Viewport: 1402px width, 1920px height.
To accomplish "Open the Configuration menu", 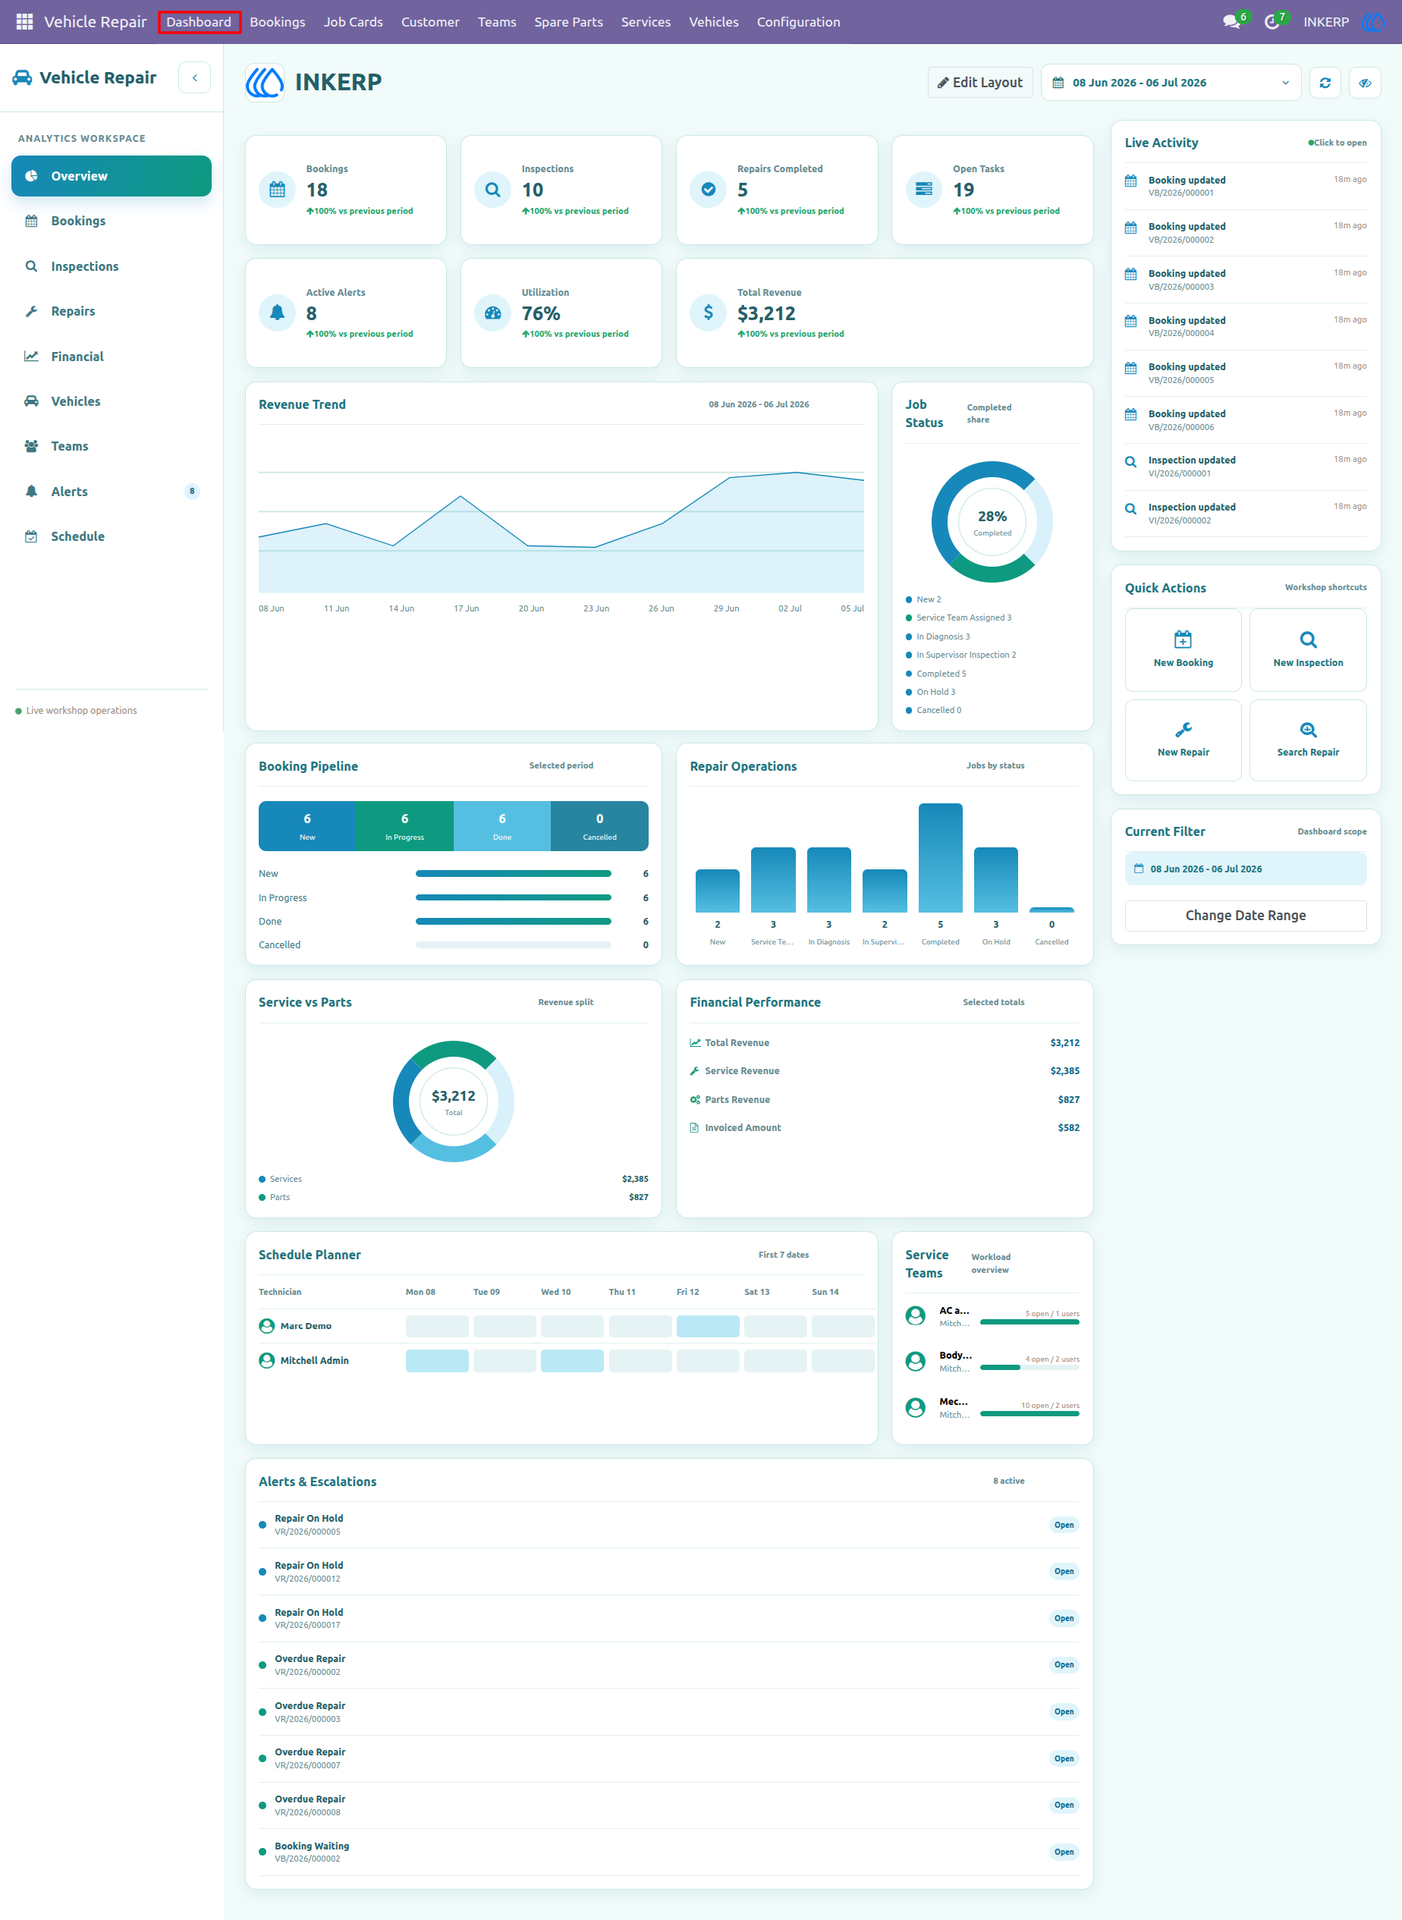I will [798, 22].
